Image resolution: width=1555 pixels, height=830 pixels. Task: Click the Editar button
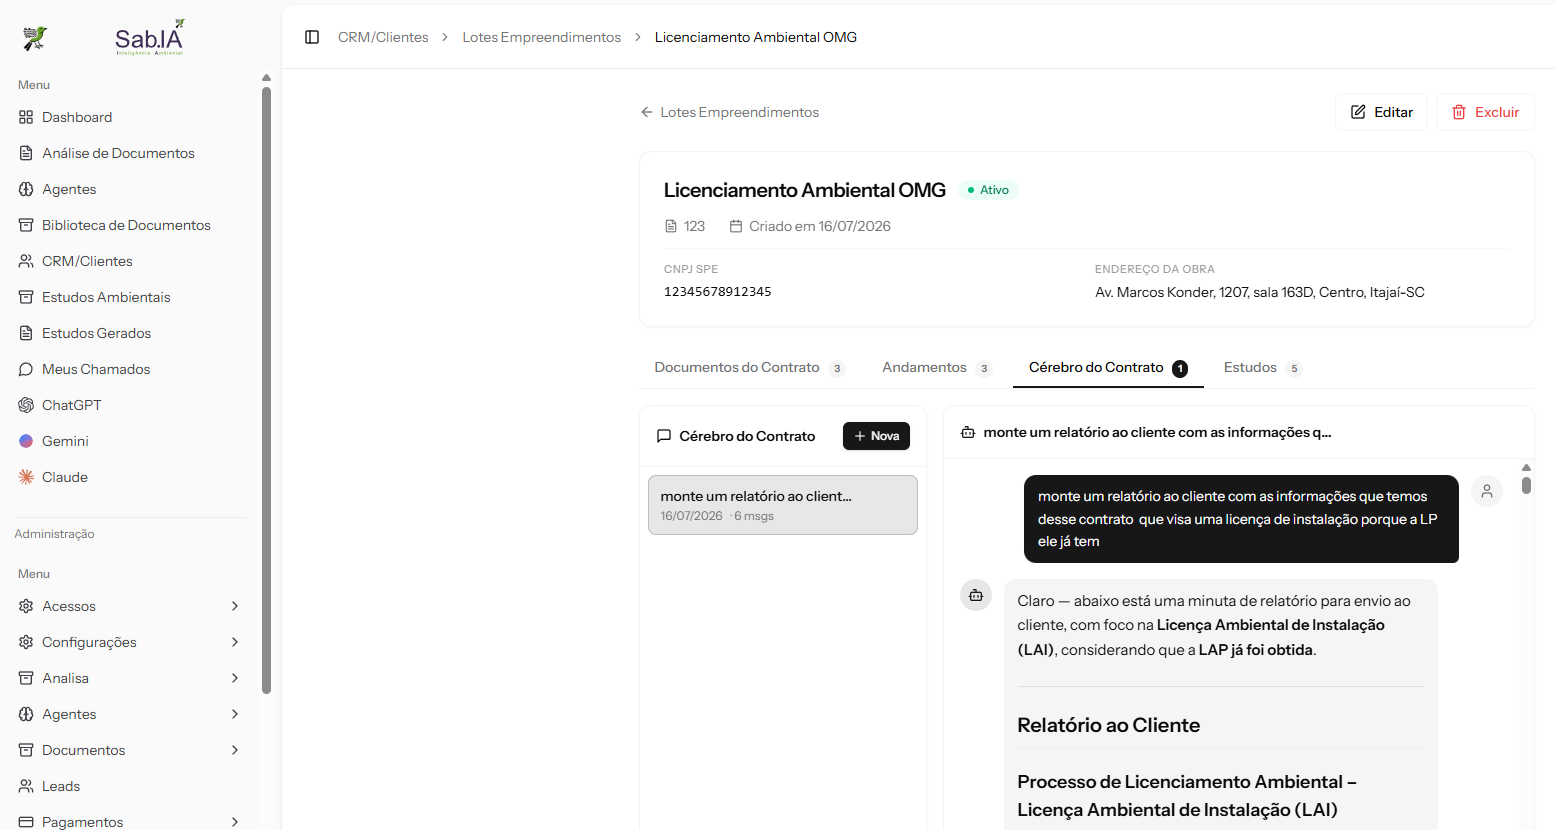tap(1381, 112)
